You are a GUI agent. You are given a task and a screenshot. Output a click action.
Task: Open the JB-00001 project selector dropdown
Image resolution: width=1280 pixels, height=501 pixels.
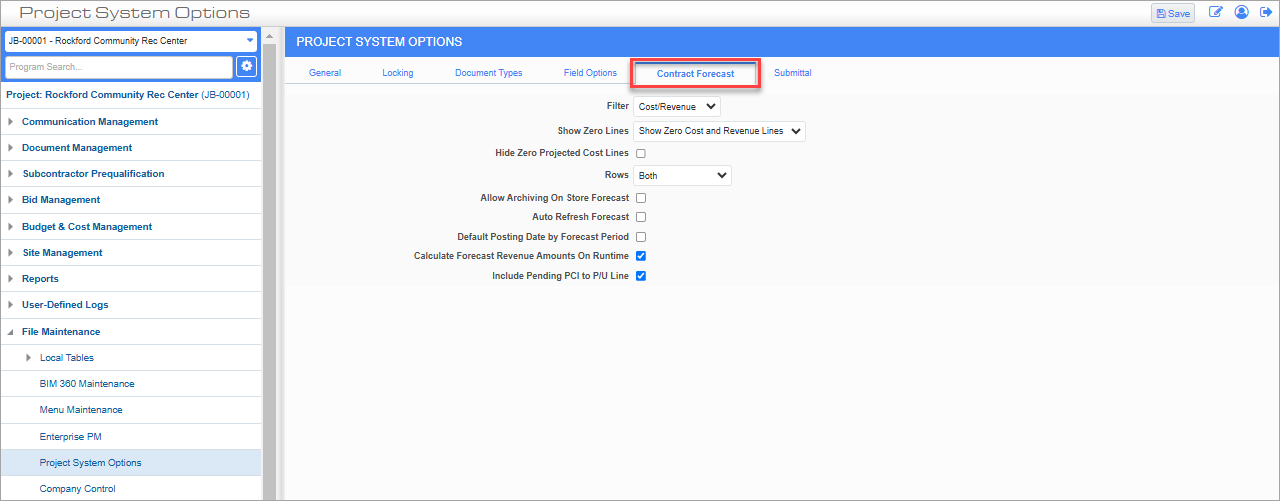pyautogui.click(x=131, y=41)
